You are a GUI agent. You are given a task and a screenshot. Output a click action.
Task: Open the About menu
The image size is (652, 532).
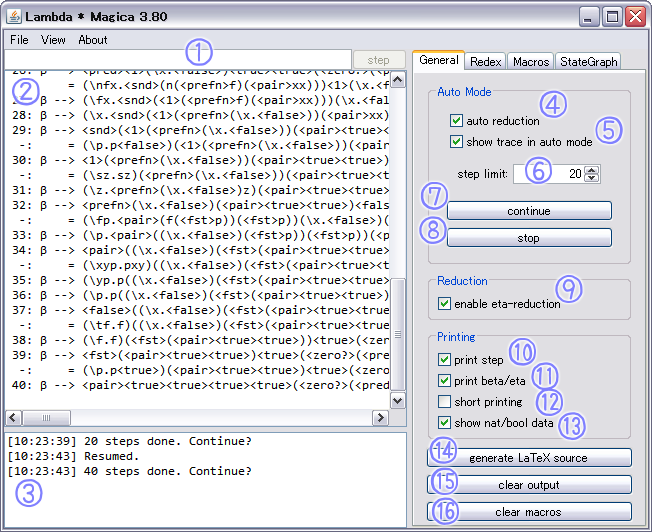[93, 40]
